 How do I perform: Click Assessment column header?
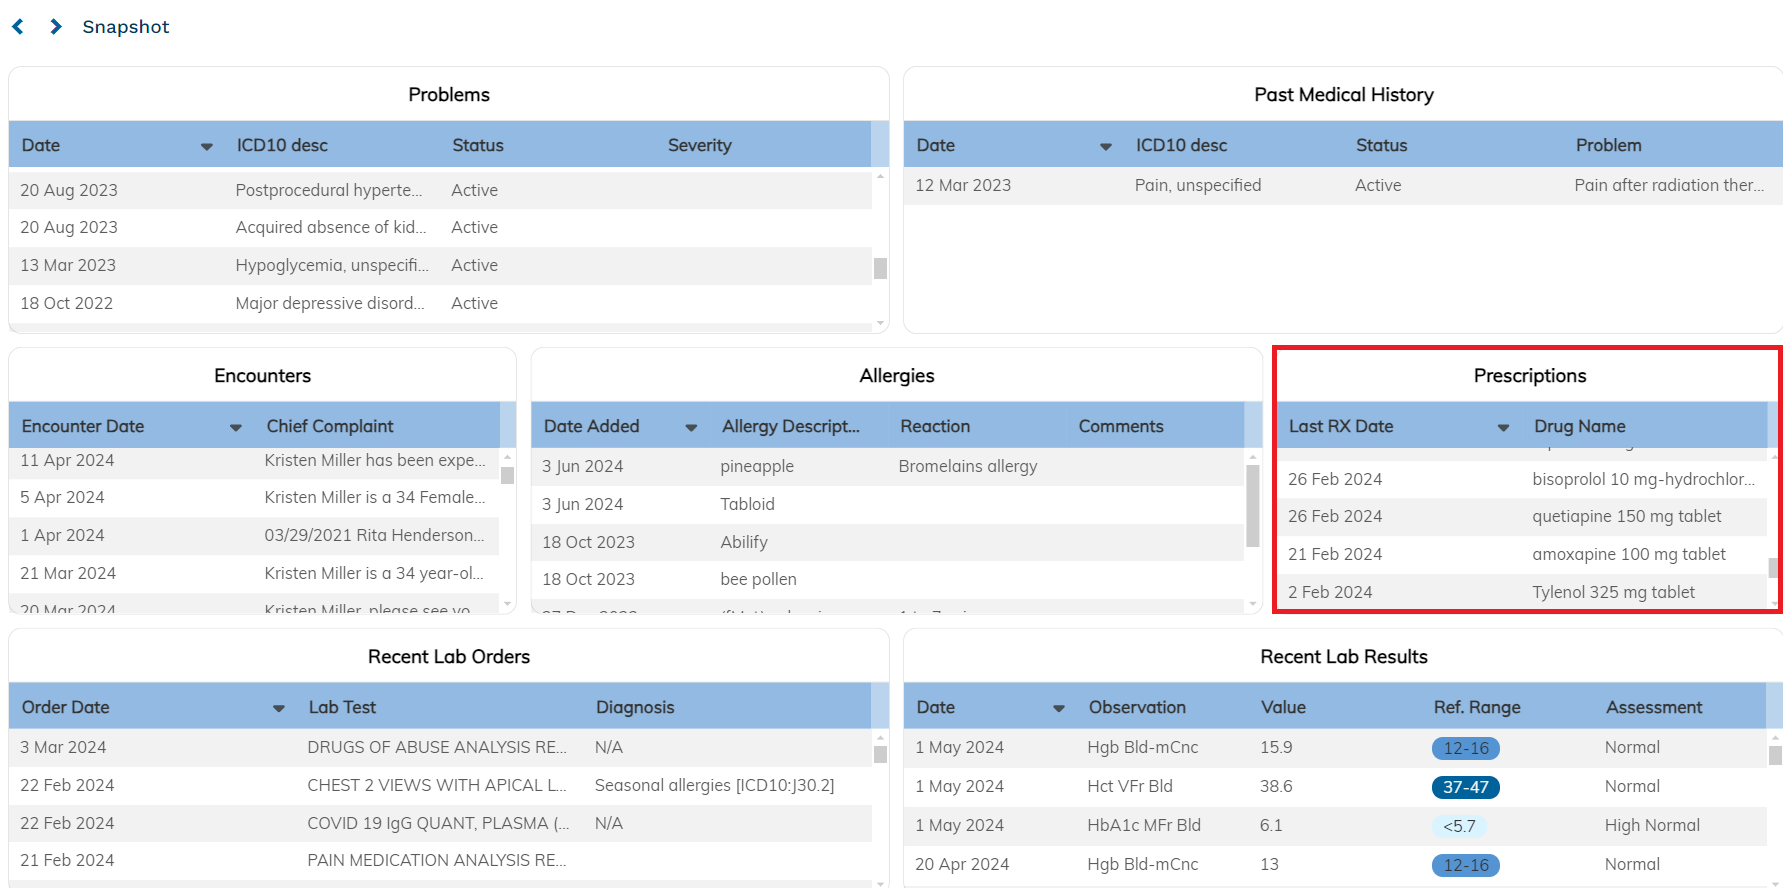(1654, 707)
